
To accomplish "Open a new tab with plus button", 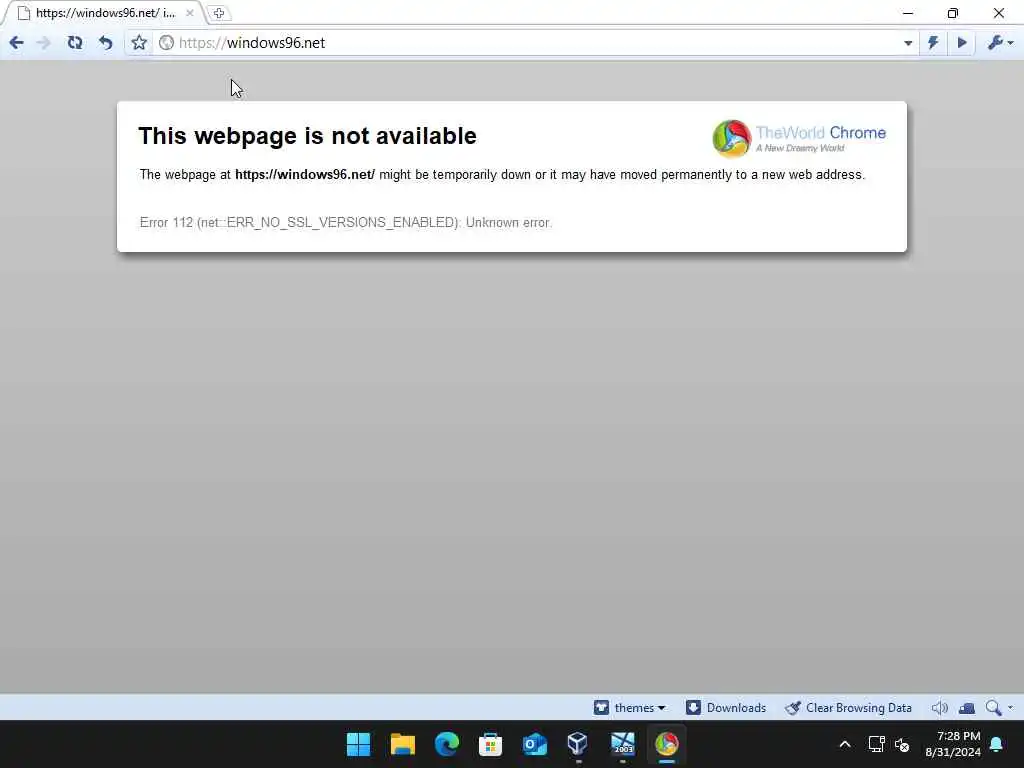I will 219,13.
